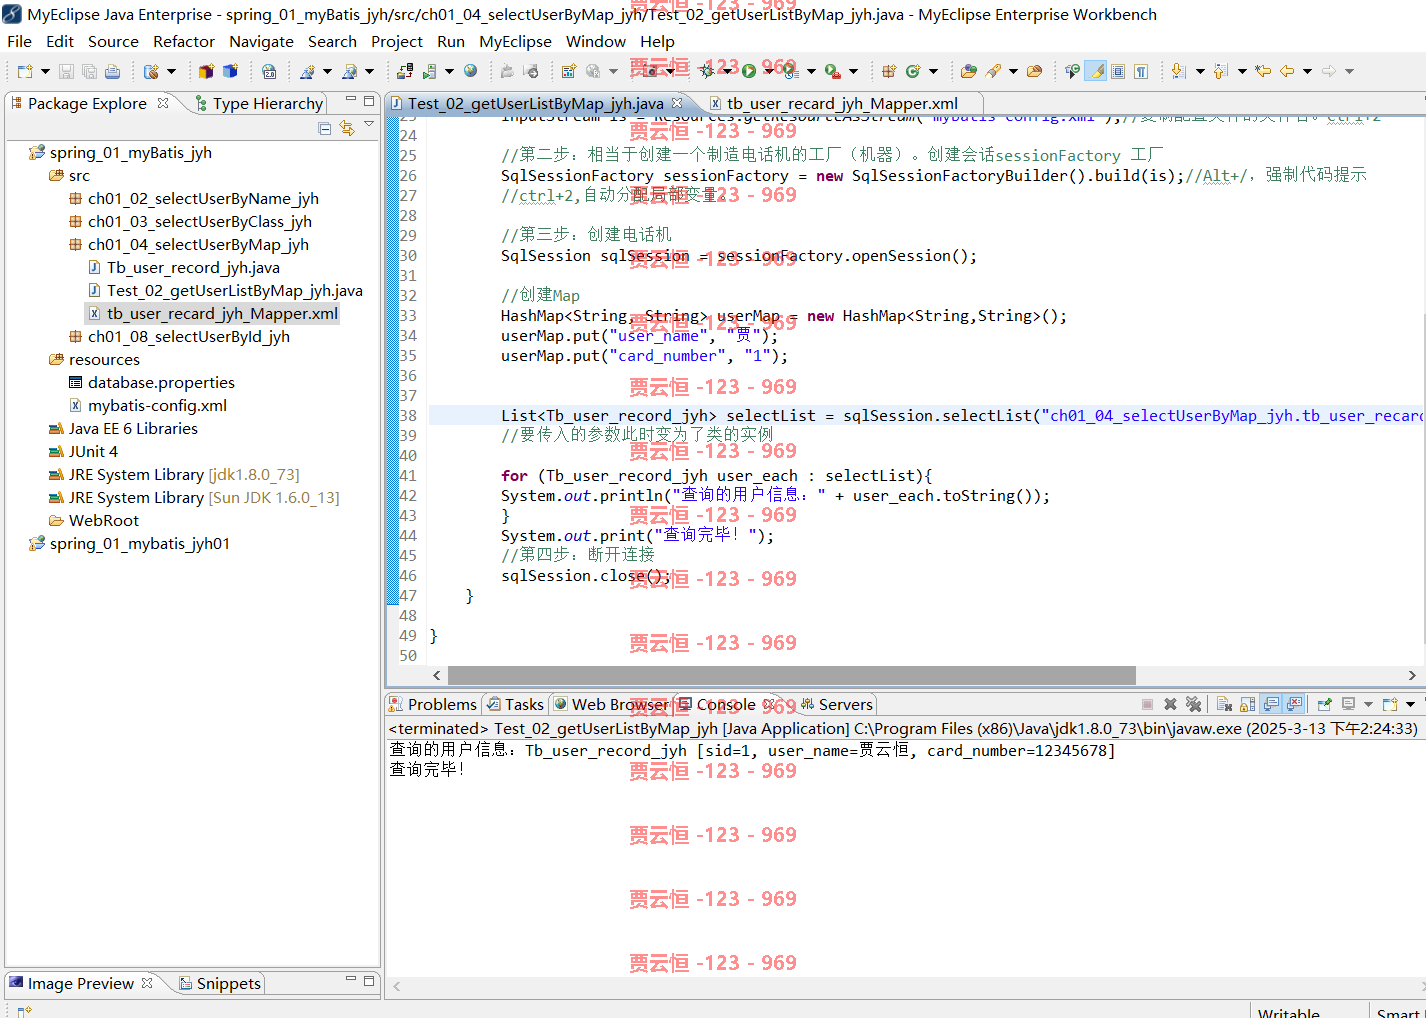Toggle Scroll Lock in Console toolbar
Viewport: 1426px width, 1018px height.
coord(1248,704)
